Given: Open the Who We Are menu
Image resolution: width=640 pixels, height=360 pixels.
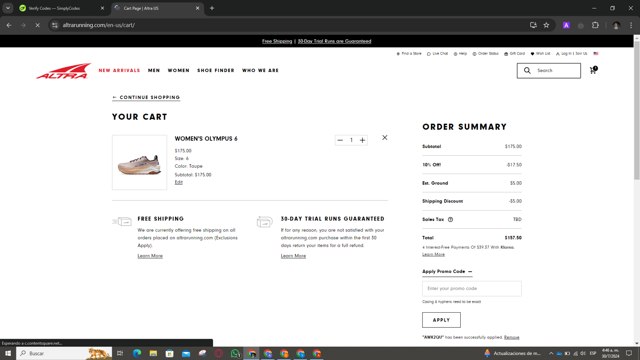Looking at the screenshot, I should tap(260, 70).
